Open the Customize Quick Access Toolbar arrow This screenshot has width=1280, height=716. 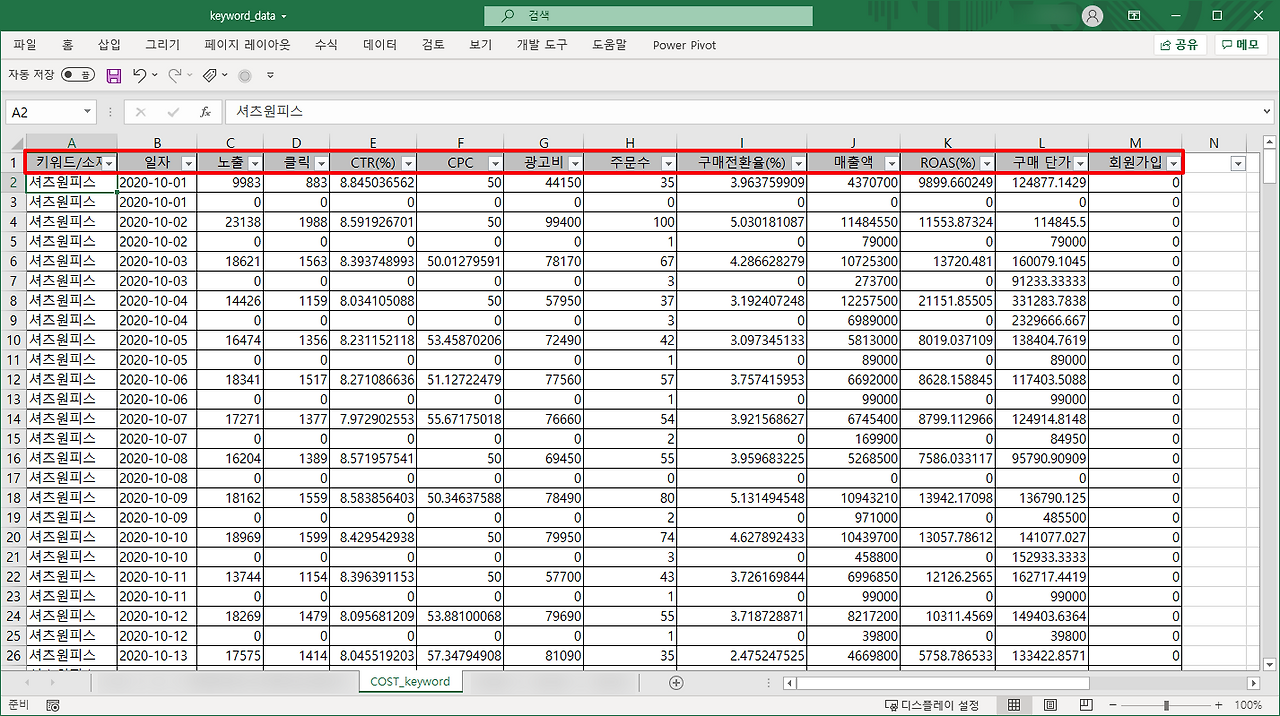click(272, 76)
